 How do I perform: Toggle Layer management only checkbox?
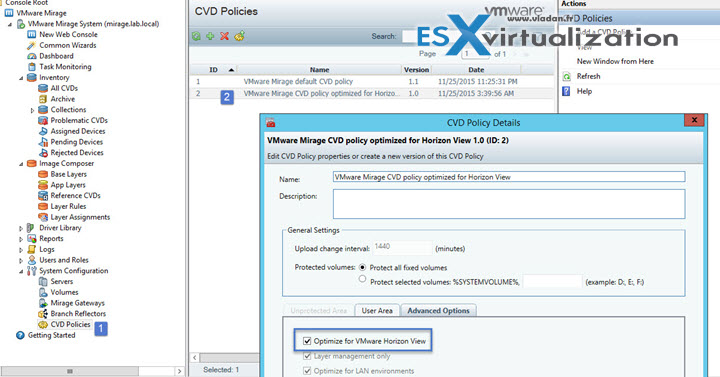tap(307, 356)
